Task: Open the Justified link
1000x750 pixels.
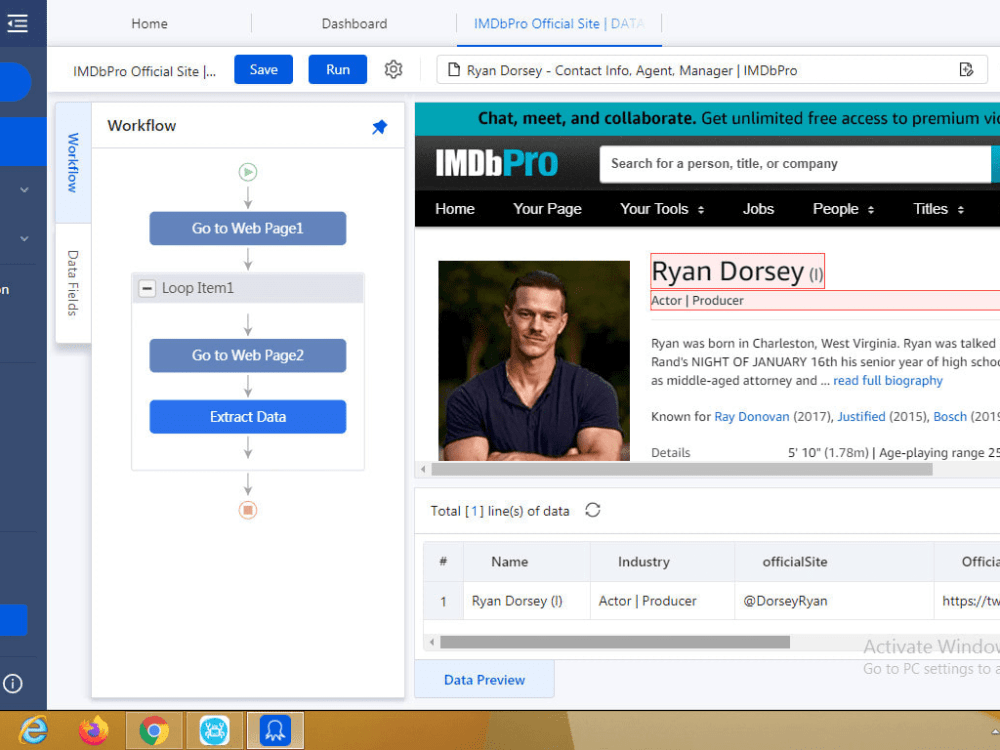Action: tap(861, 416)
